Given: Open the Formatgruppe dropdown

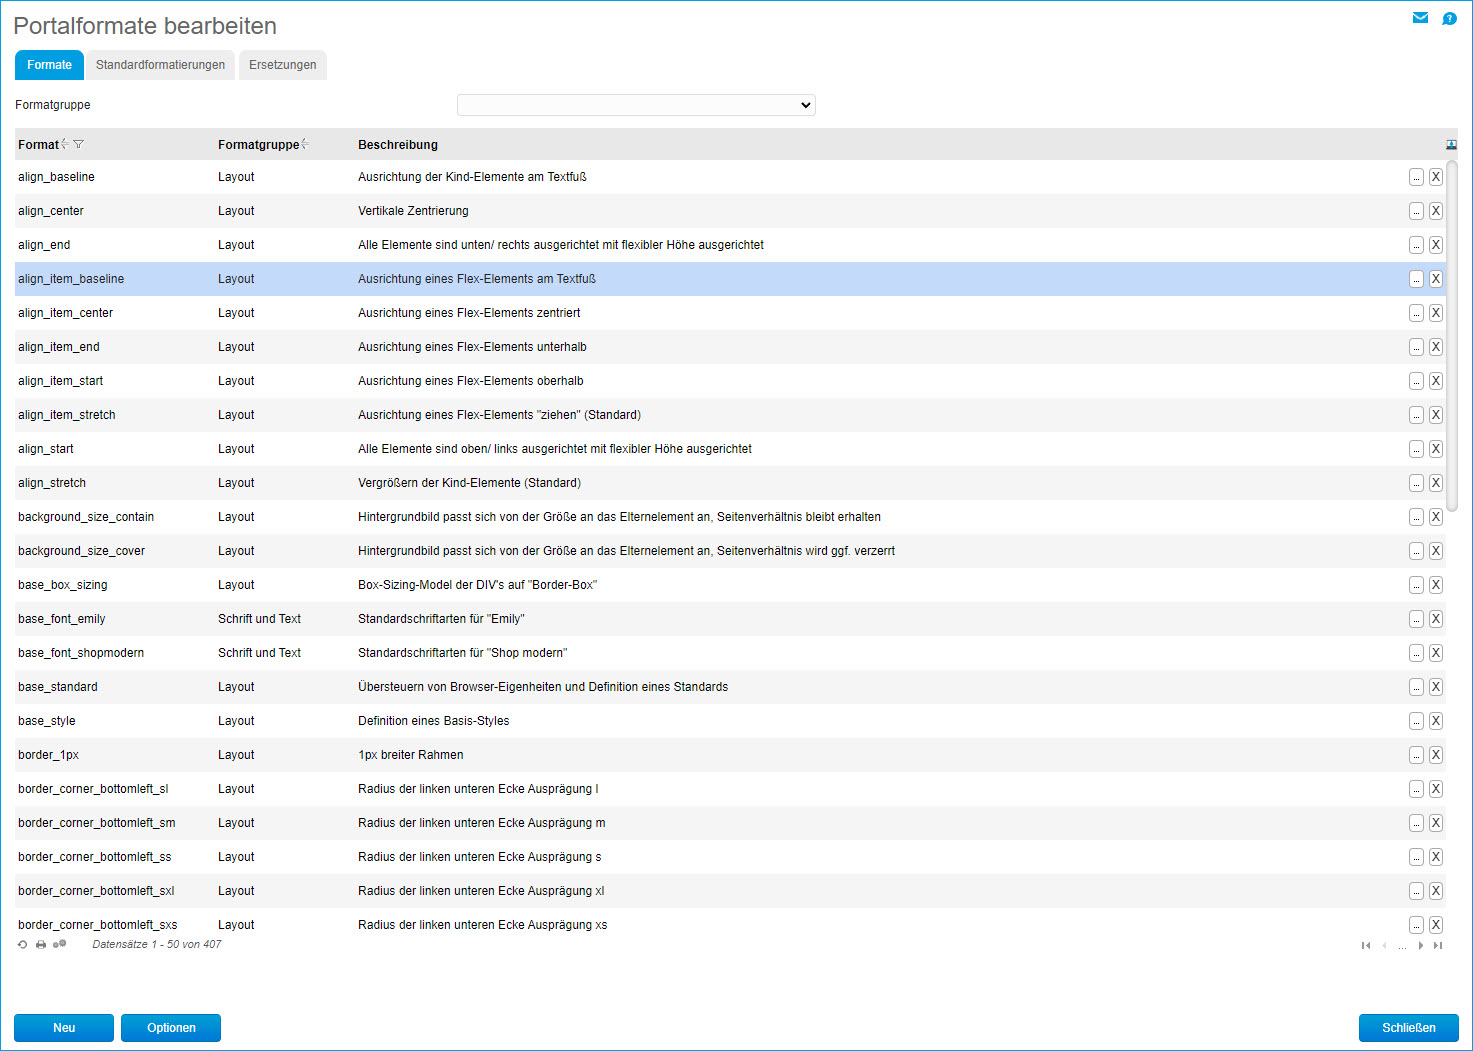Looking at the screenshot, I should [636, 105].
